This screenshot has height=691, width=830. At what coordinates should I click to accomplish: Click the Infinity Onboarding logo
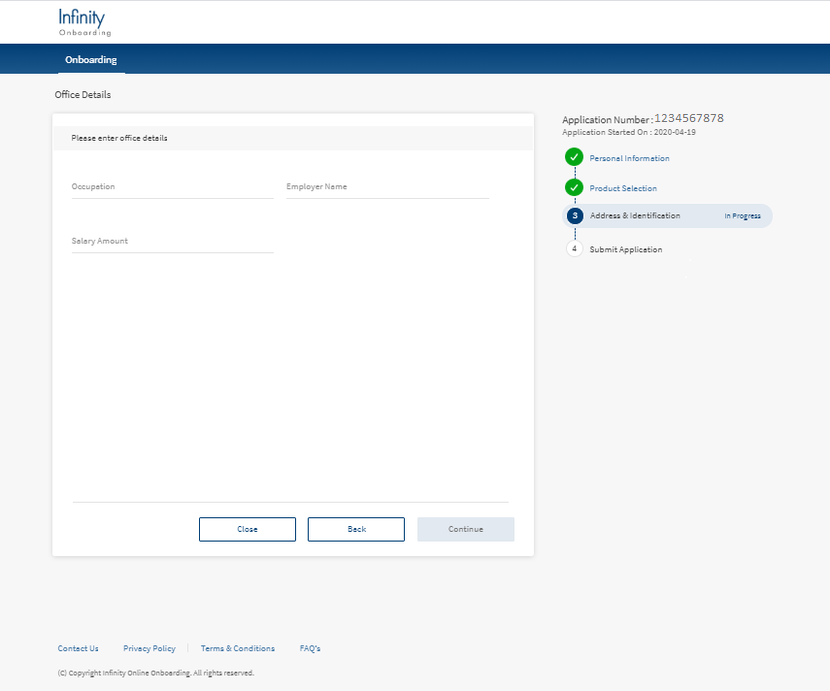tap(84, 22)
